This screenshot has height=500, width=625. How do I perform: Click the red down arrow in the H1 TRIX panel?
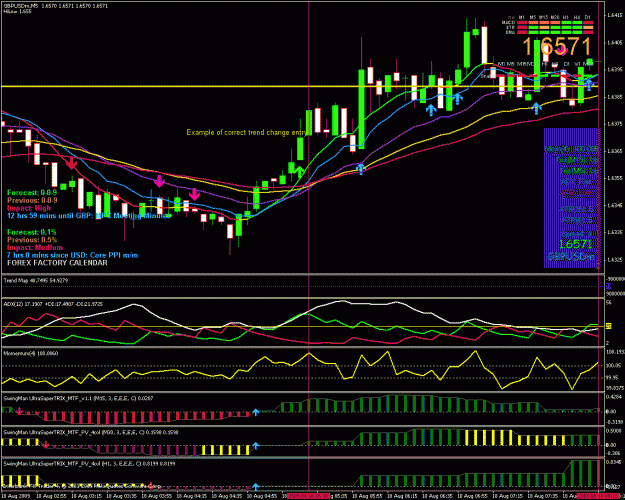click(151, 485)
